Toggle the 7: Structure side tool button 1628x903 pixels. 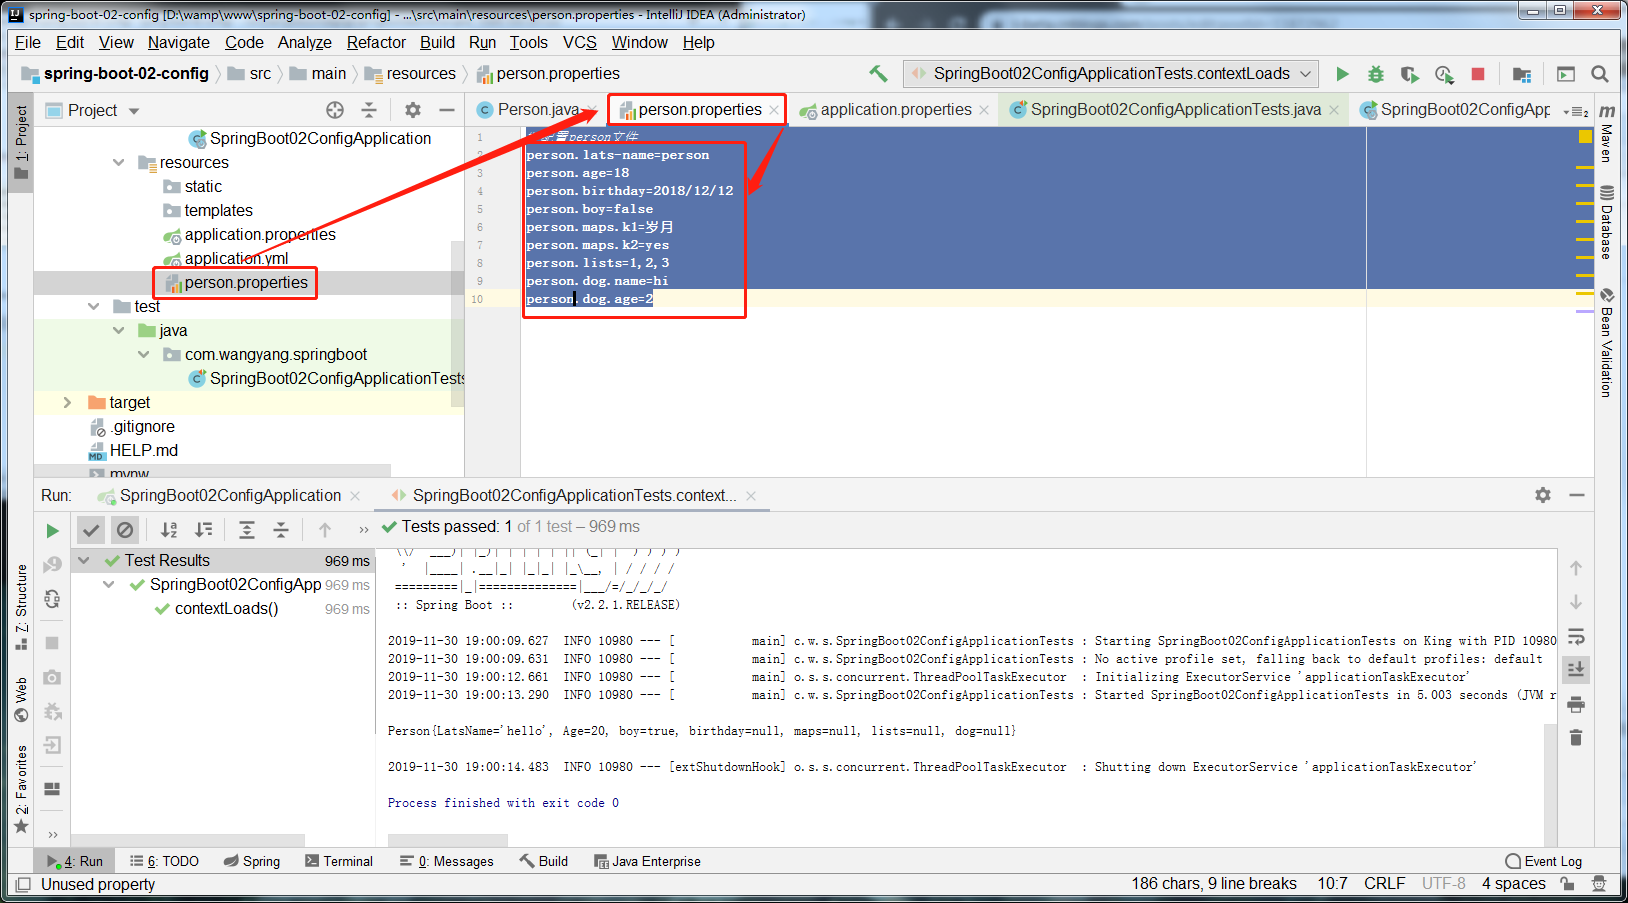pyautogui.click(x=21, y=607)
